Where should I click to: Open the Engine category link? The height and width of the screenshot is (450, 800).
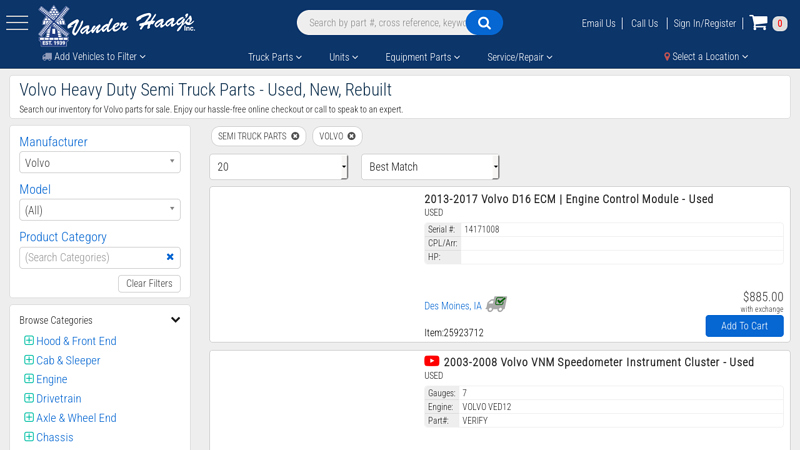pyautogui.click(x=52, y=379)
